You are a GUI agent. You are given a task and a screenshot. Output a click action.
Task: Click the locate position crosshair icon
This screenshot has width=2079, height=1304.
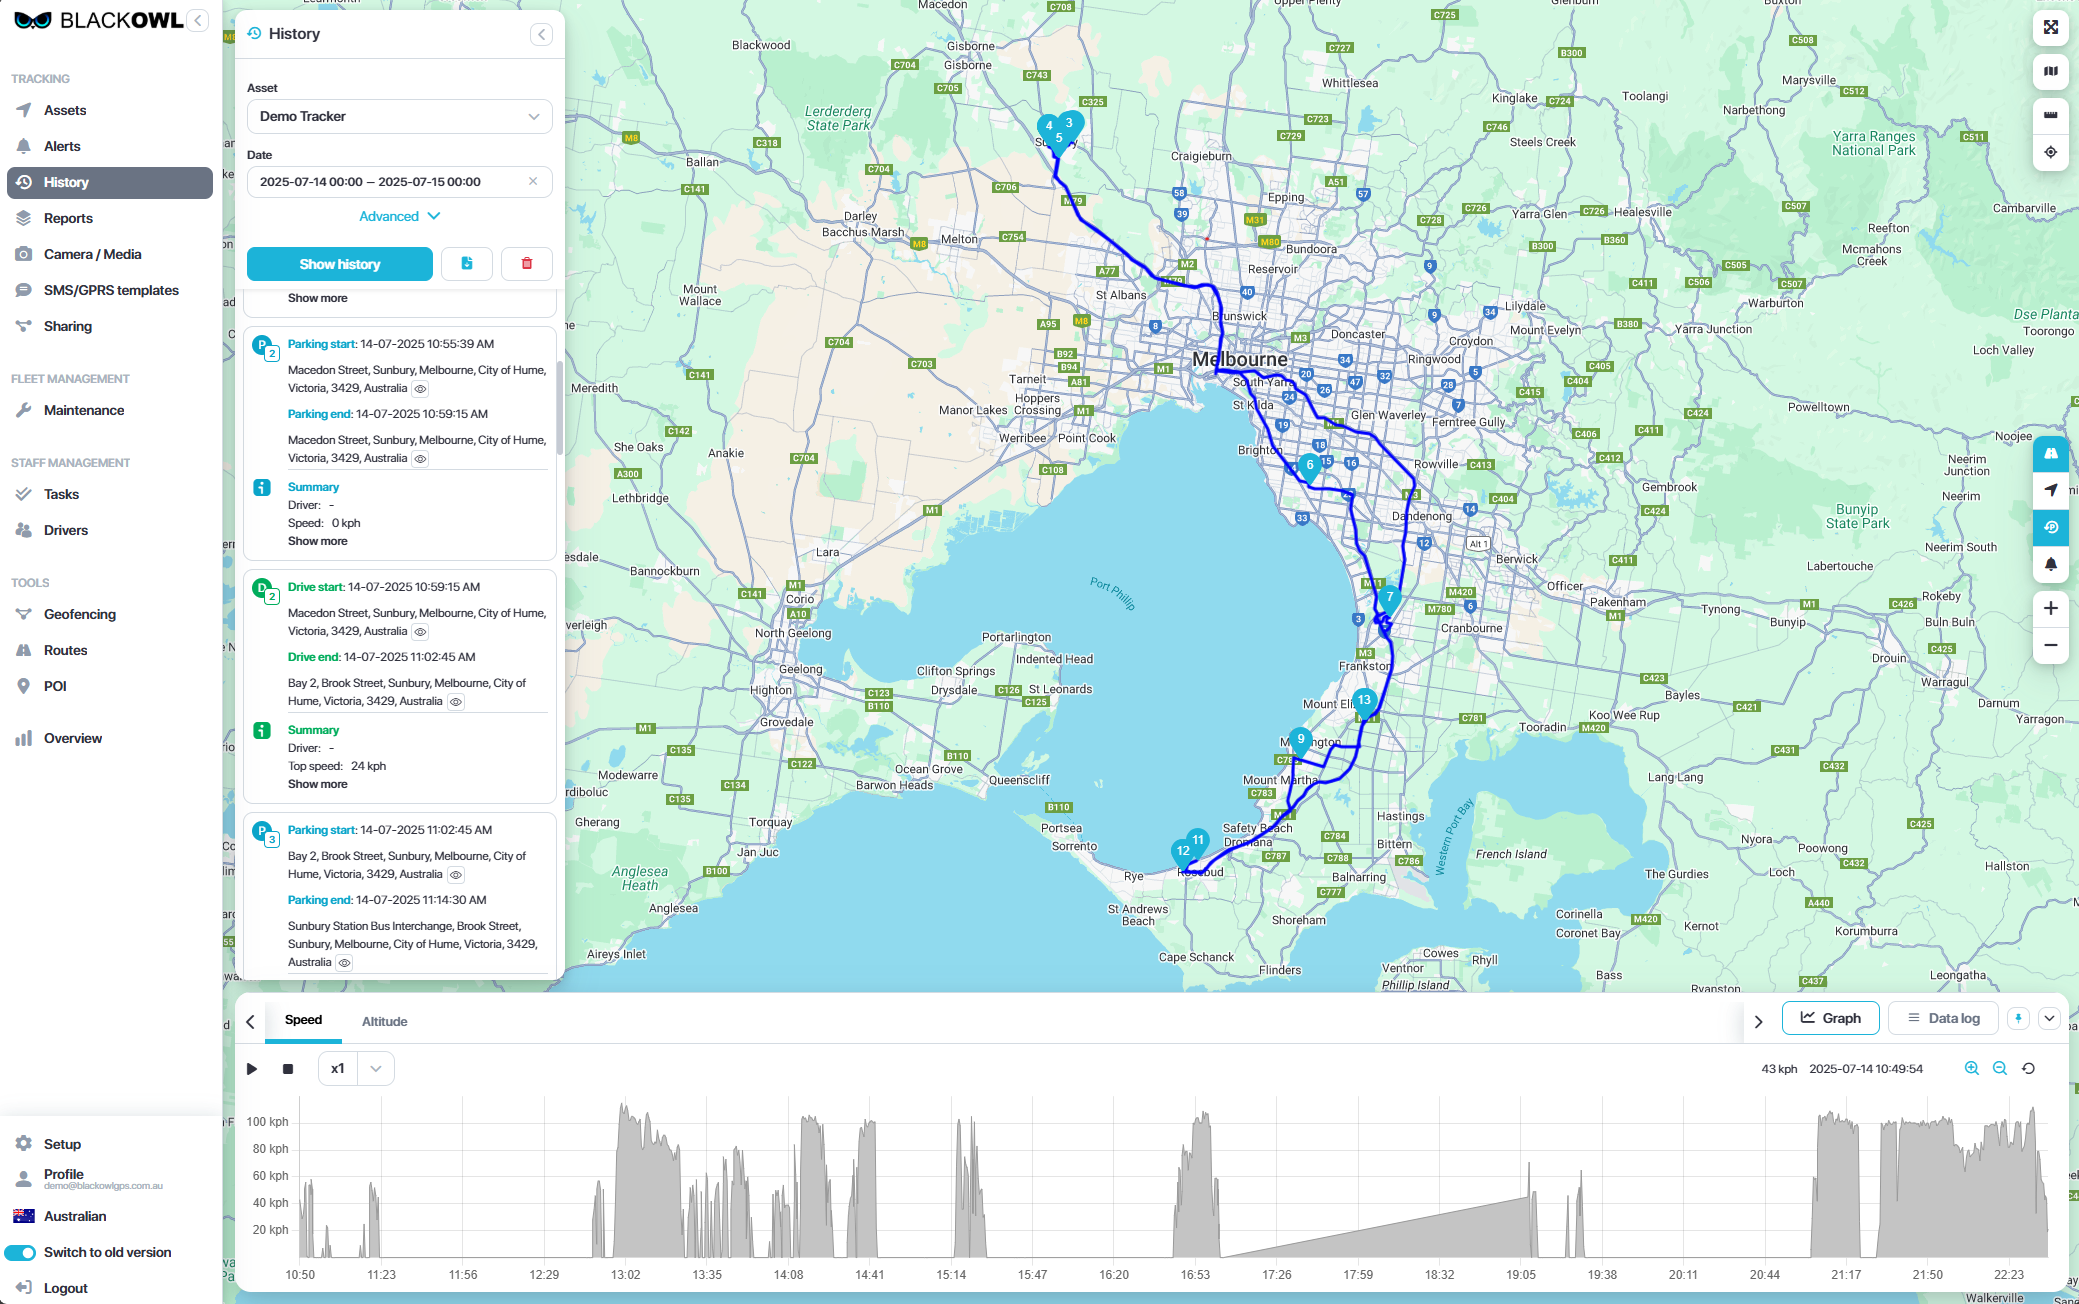tap(2050, 152)
